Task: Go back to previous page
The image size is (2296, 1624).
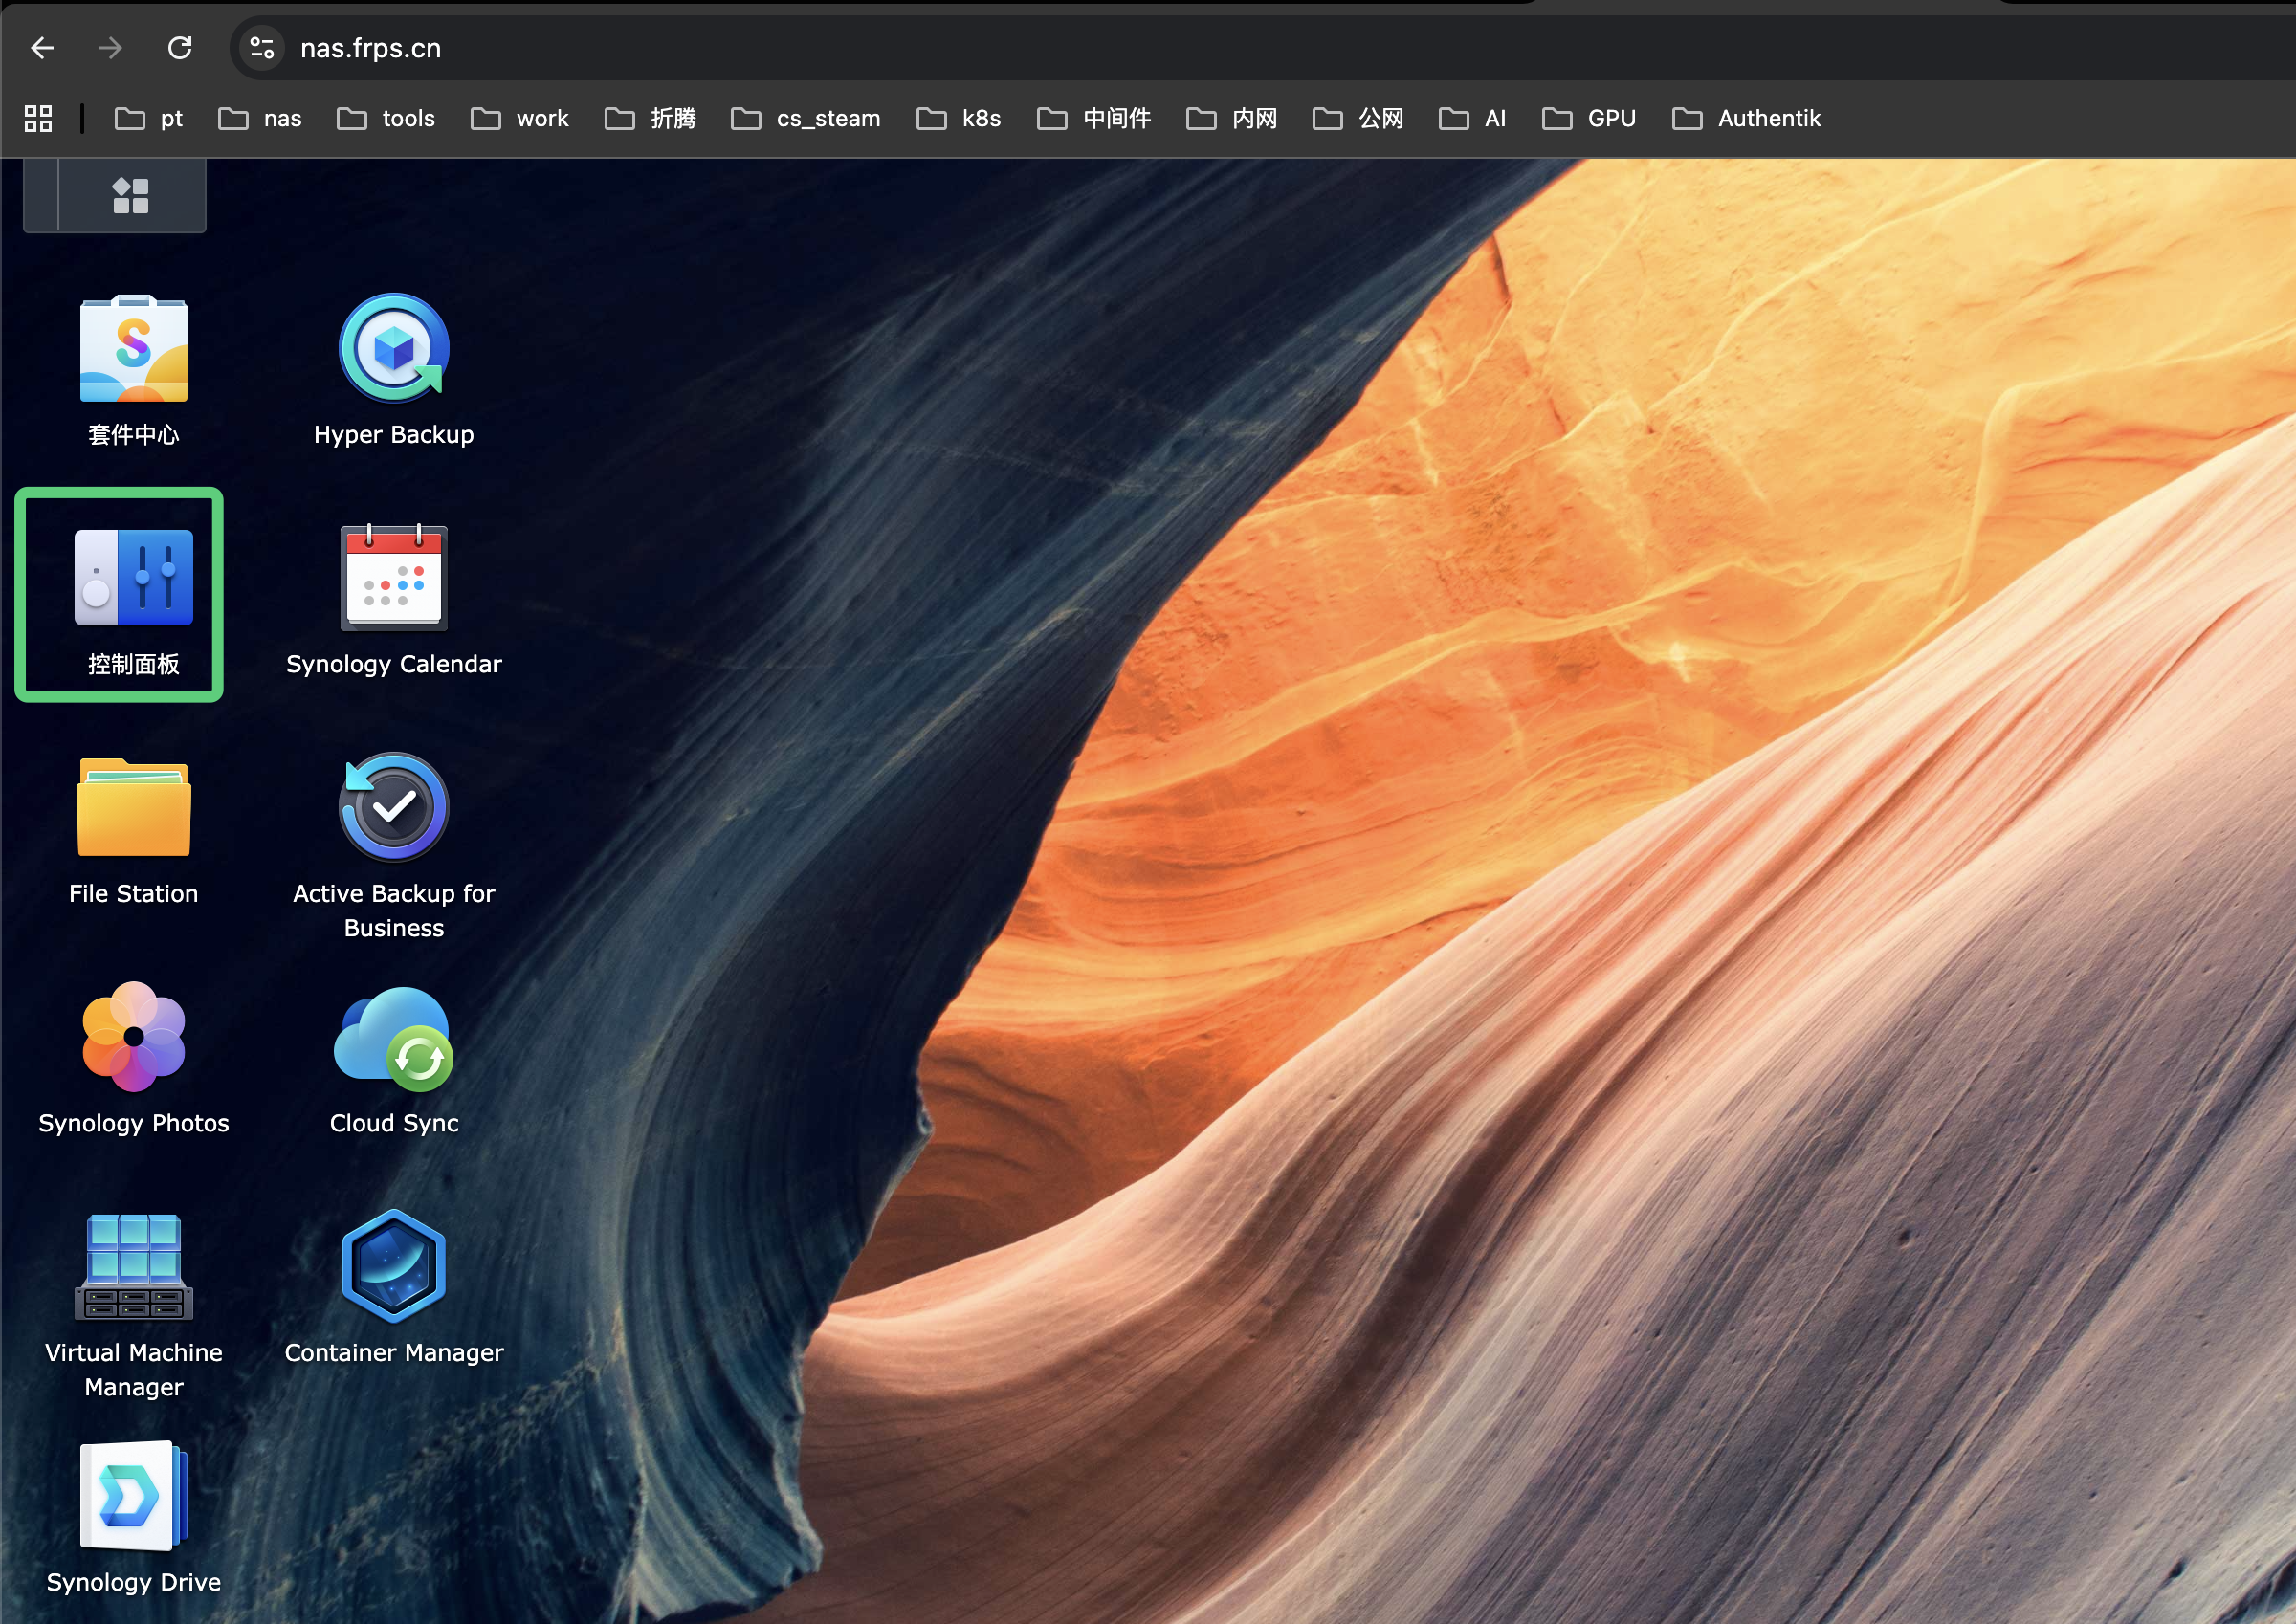Action: point(41,48)
